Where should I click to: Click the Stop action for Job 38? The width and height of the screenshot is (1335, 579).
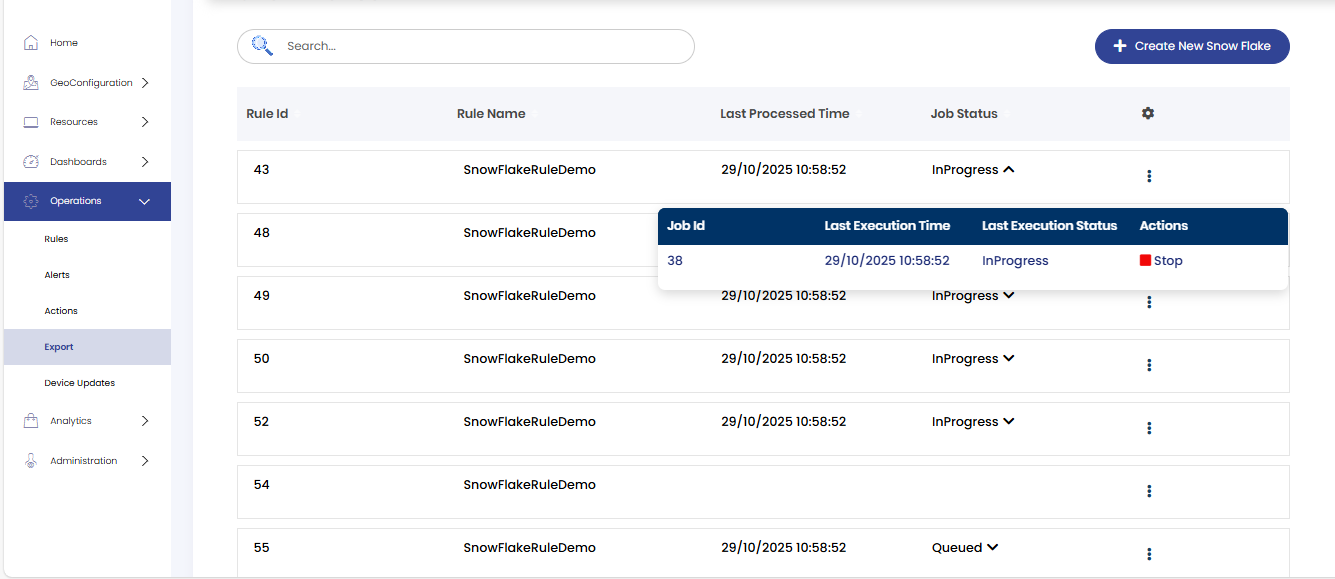pyautogui.click(x=1161, y=261)
